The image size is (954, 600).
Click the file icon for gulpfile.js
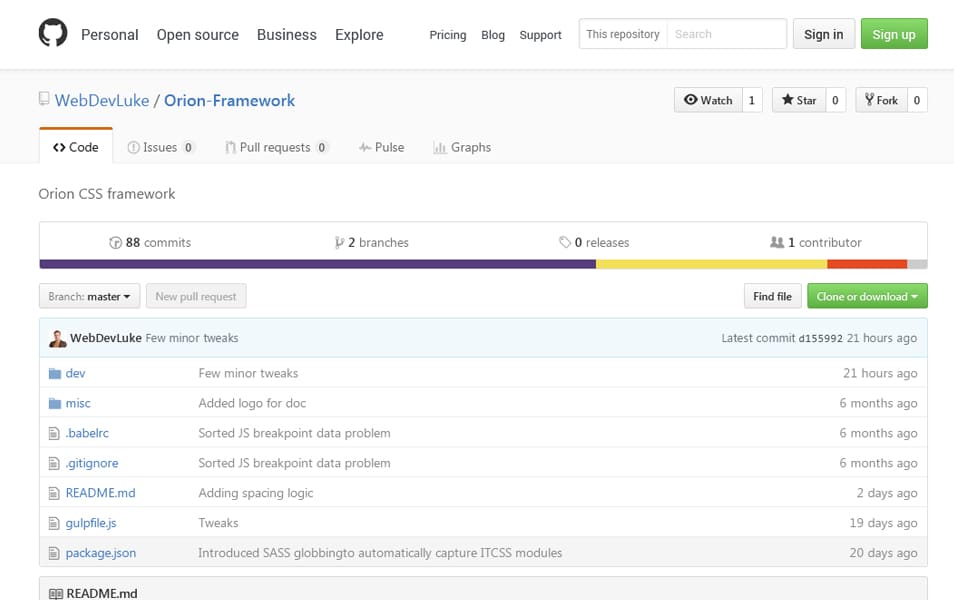coord(54,523)
